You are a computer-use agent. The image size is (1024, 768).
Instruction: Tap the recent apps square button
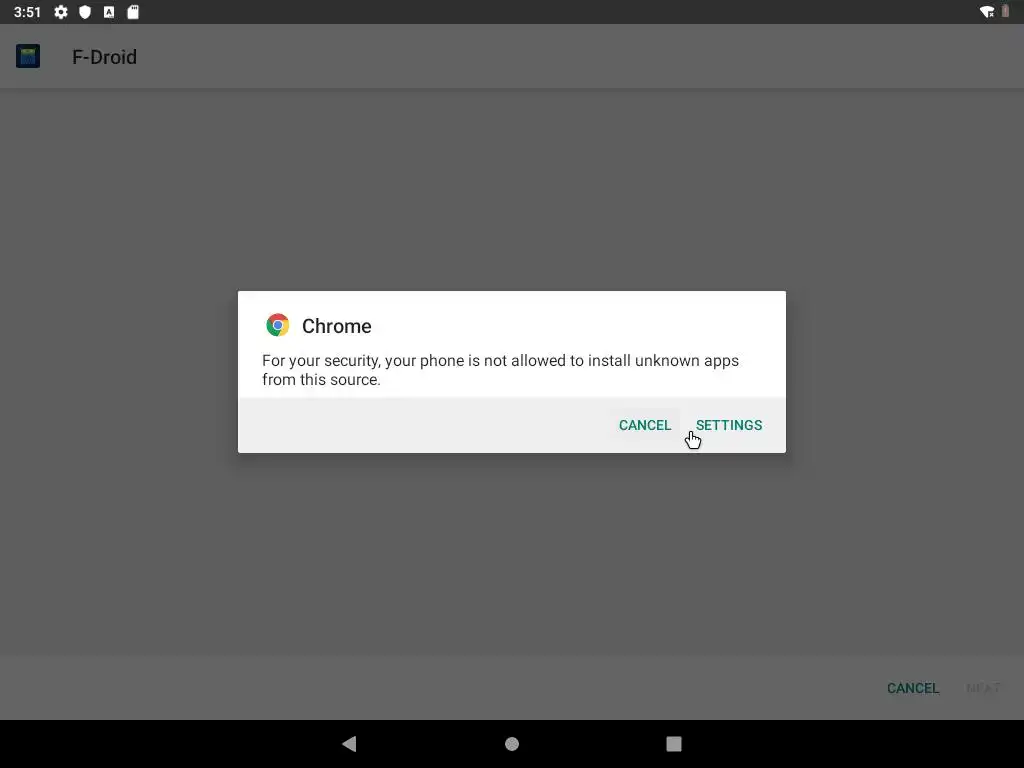pyautogui.click(x=674, y=744)
